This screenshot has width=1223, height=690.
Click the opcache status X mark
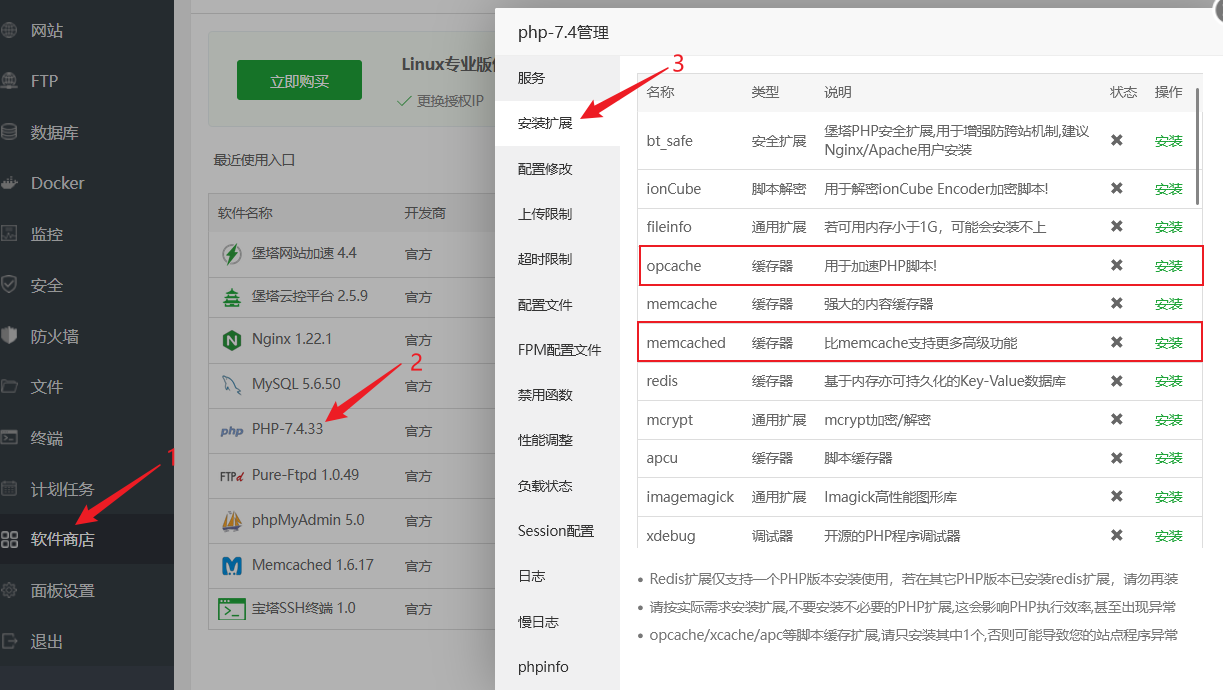[1117, 265]
